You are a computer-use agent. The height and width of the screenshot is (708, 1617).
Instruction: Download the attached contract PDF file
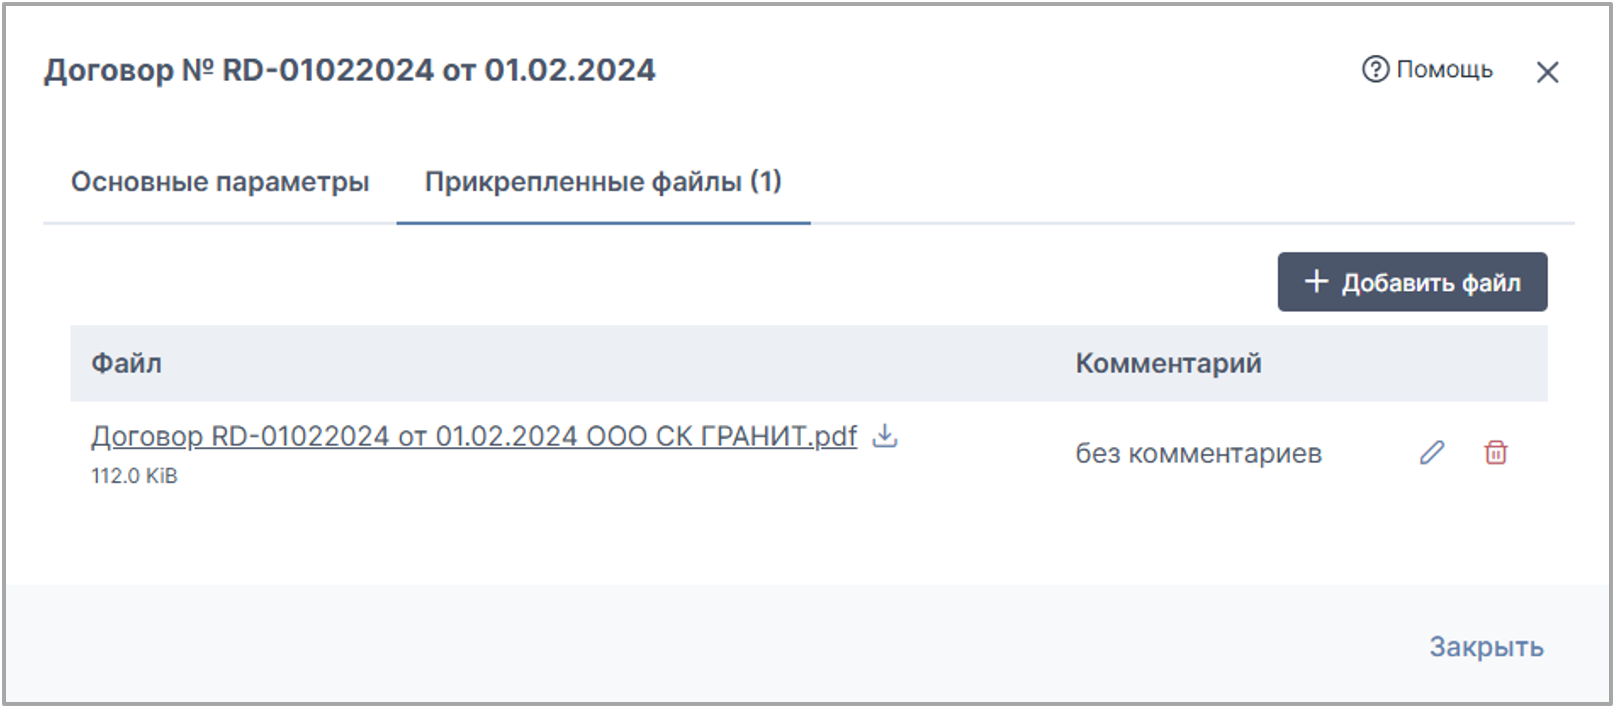[x=885, y=436]
